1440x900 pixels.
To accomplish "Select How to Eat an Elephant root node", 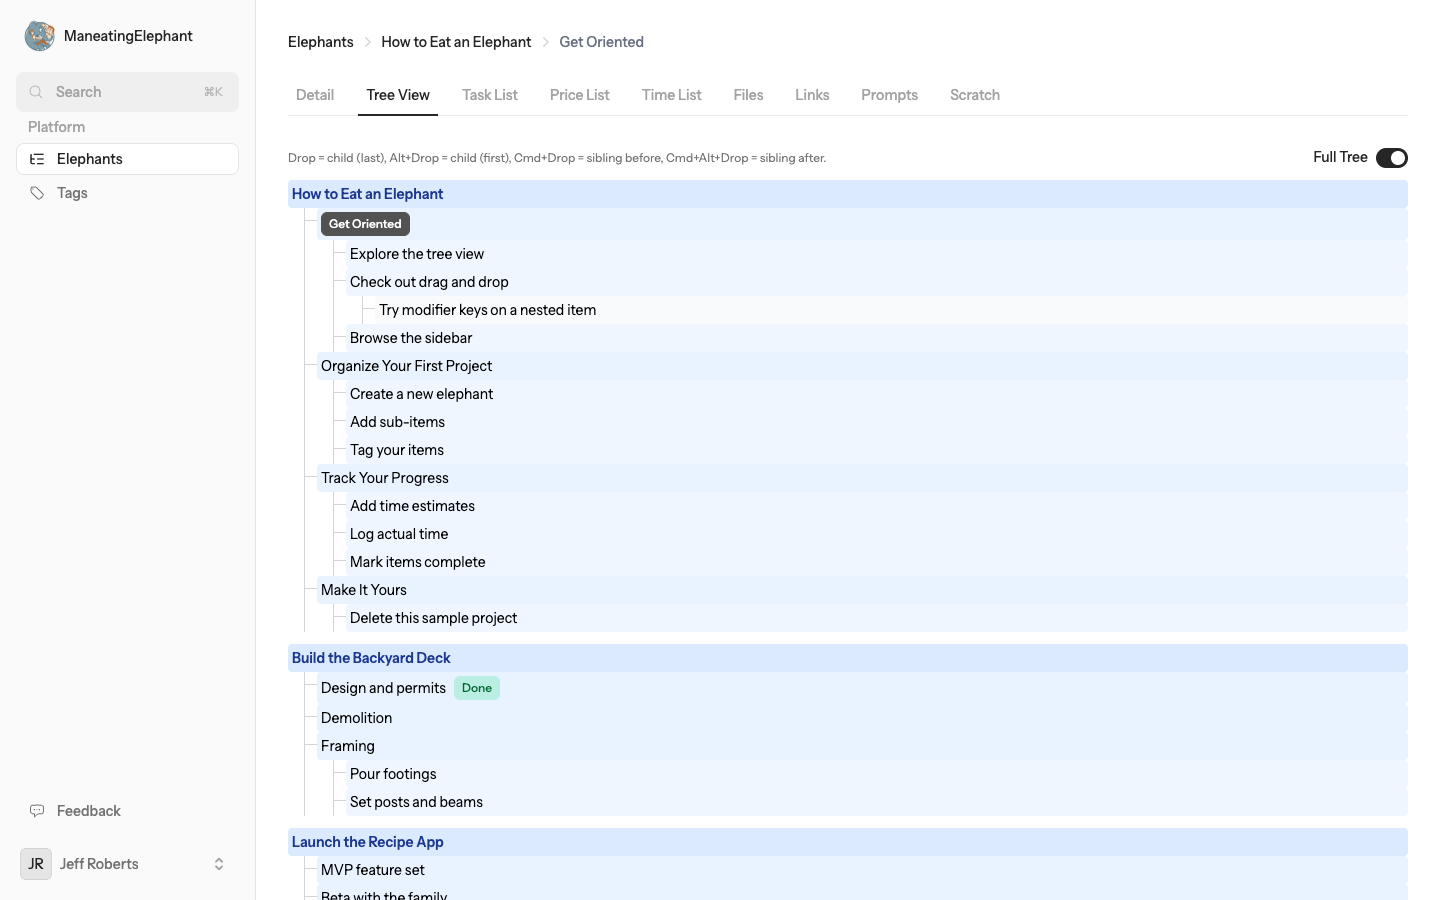I will [848, 194].
